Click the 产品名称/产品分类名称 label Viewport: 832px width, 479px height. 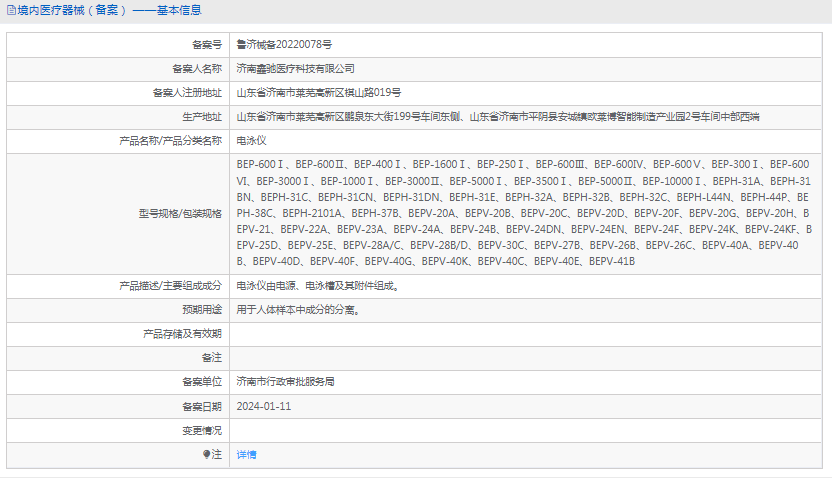(x=170, y=141)
